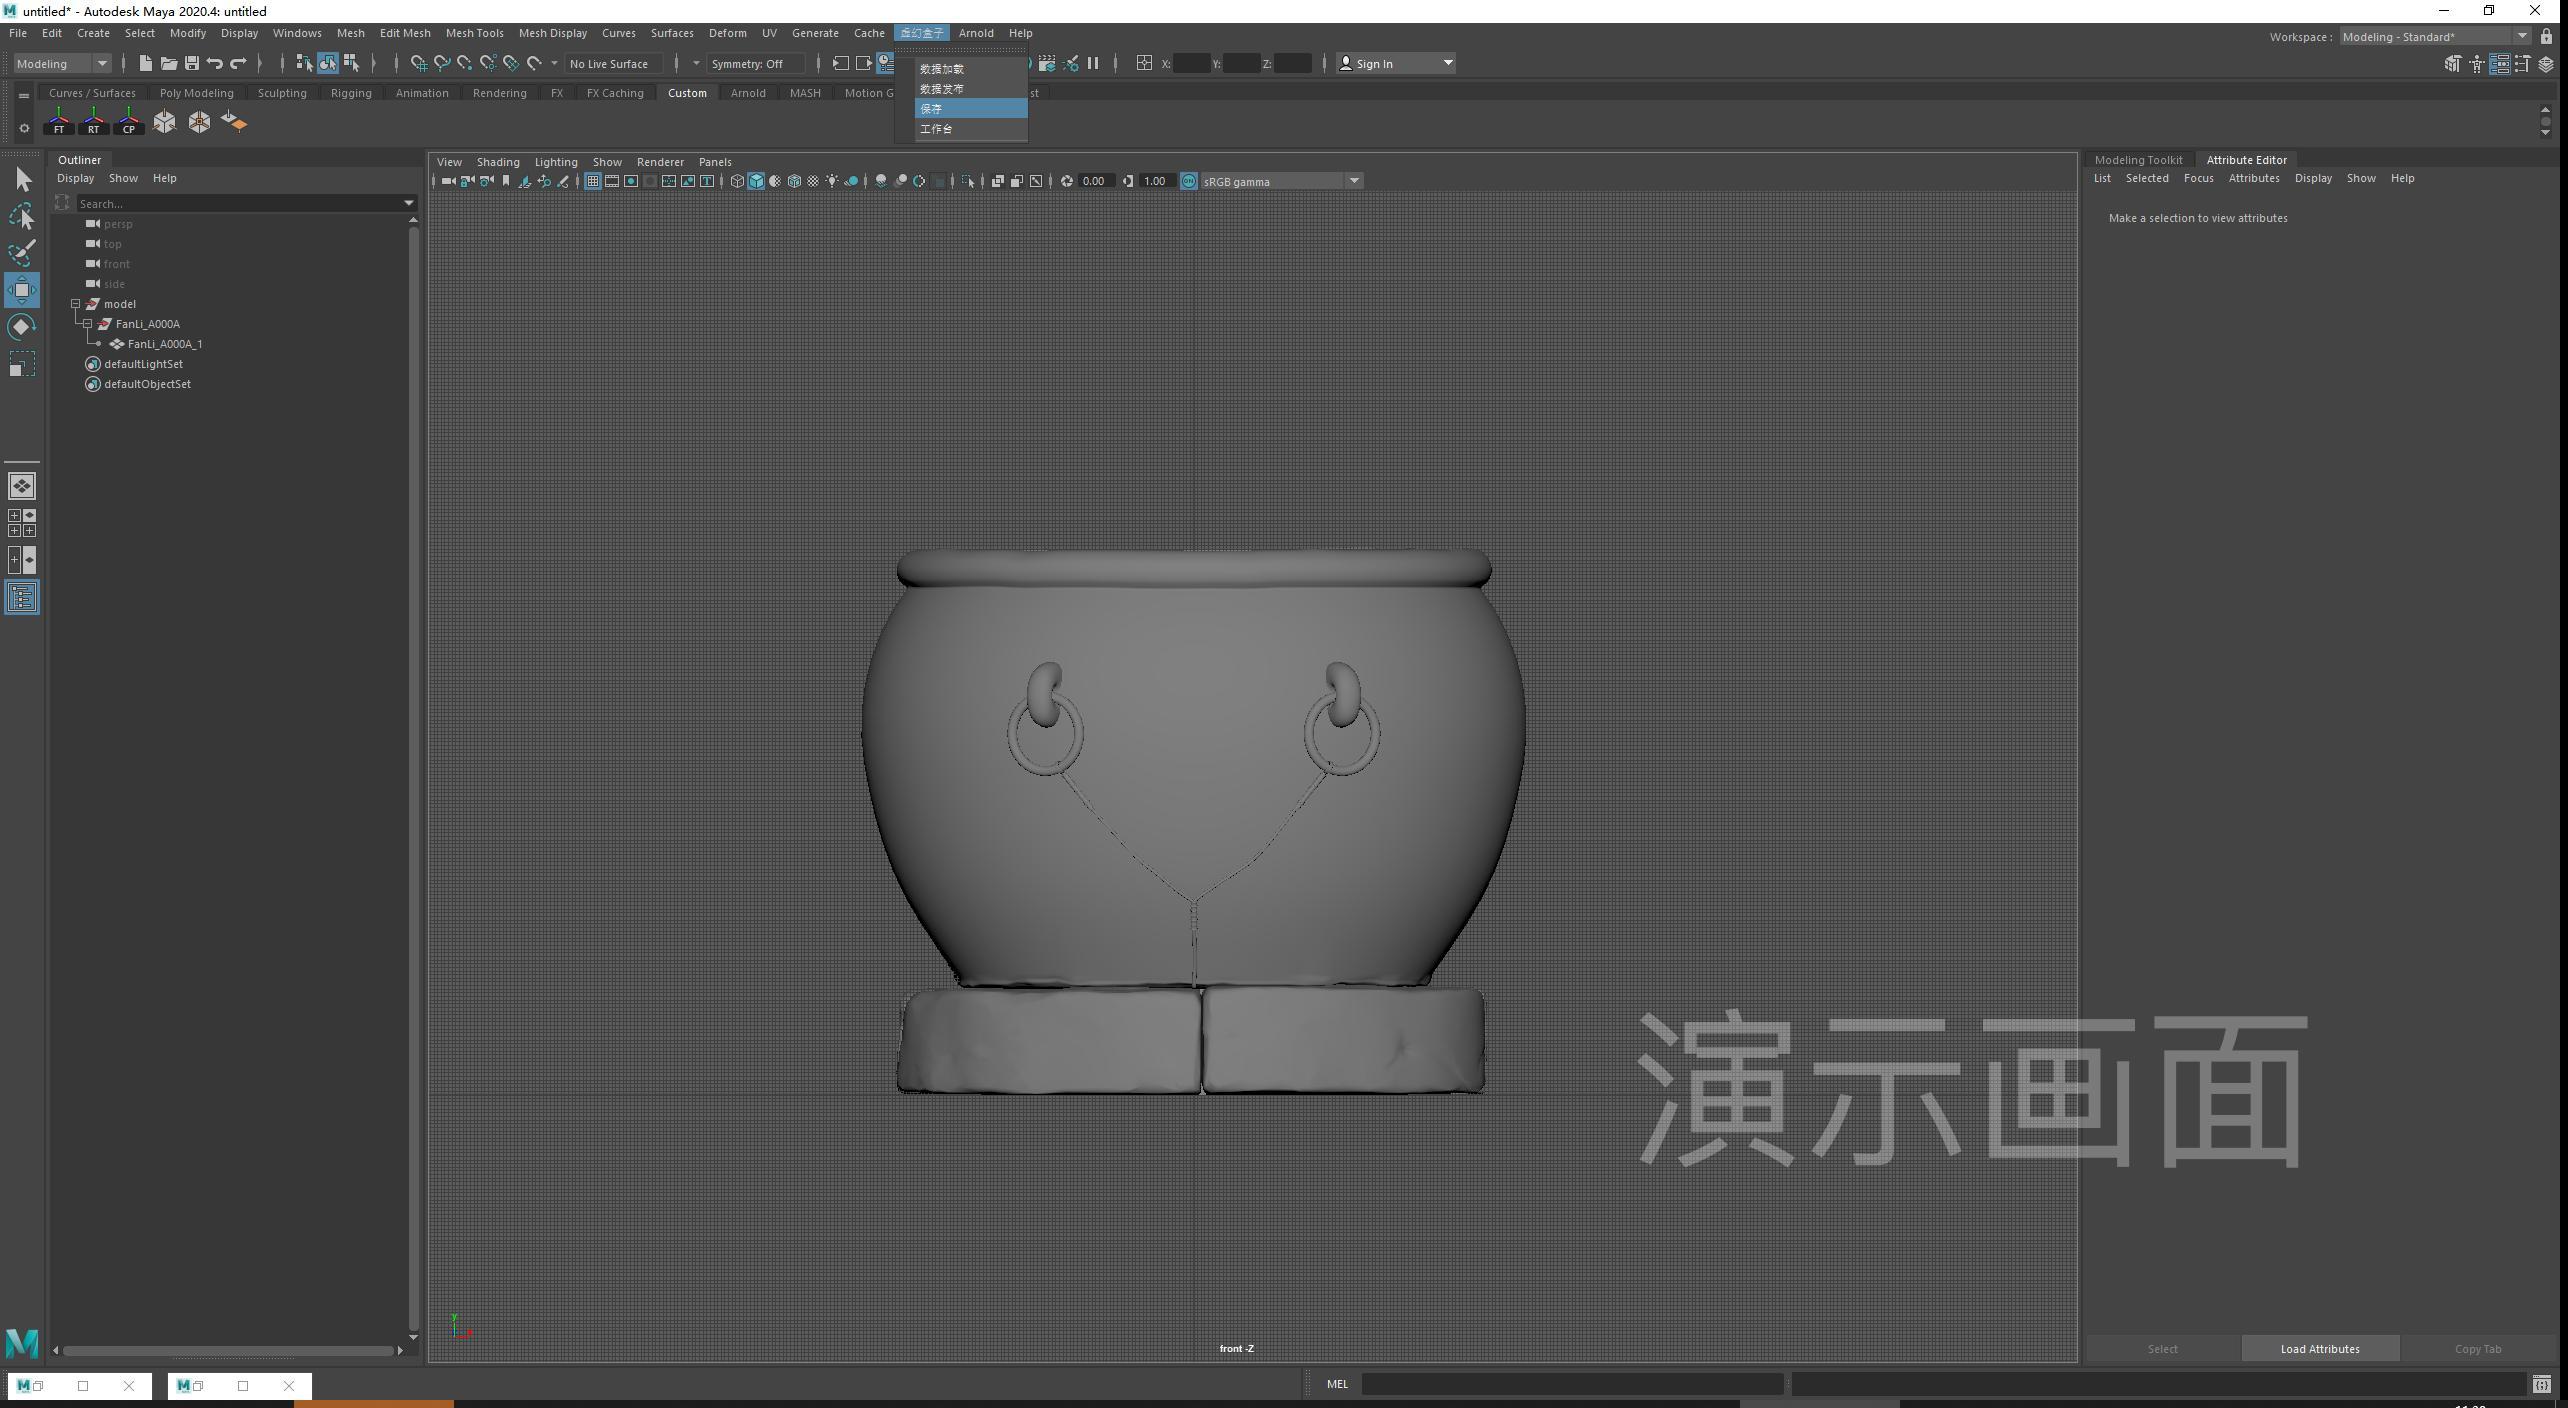Open the viewport Renderer menu

tap(660, 162)
